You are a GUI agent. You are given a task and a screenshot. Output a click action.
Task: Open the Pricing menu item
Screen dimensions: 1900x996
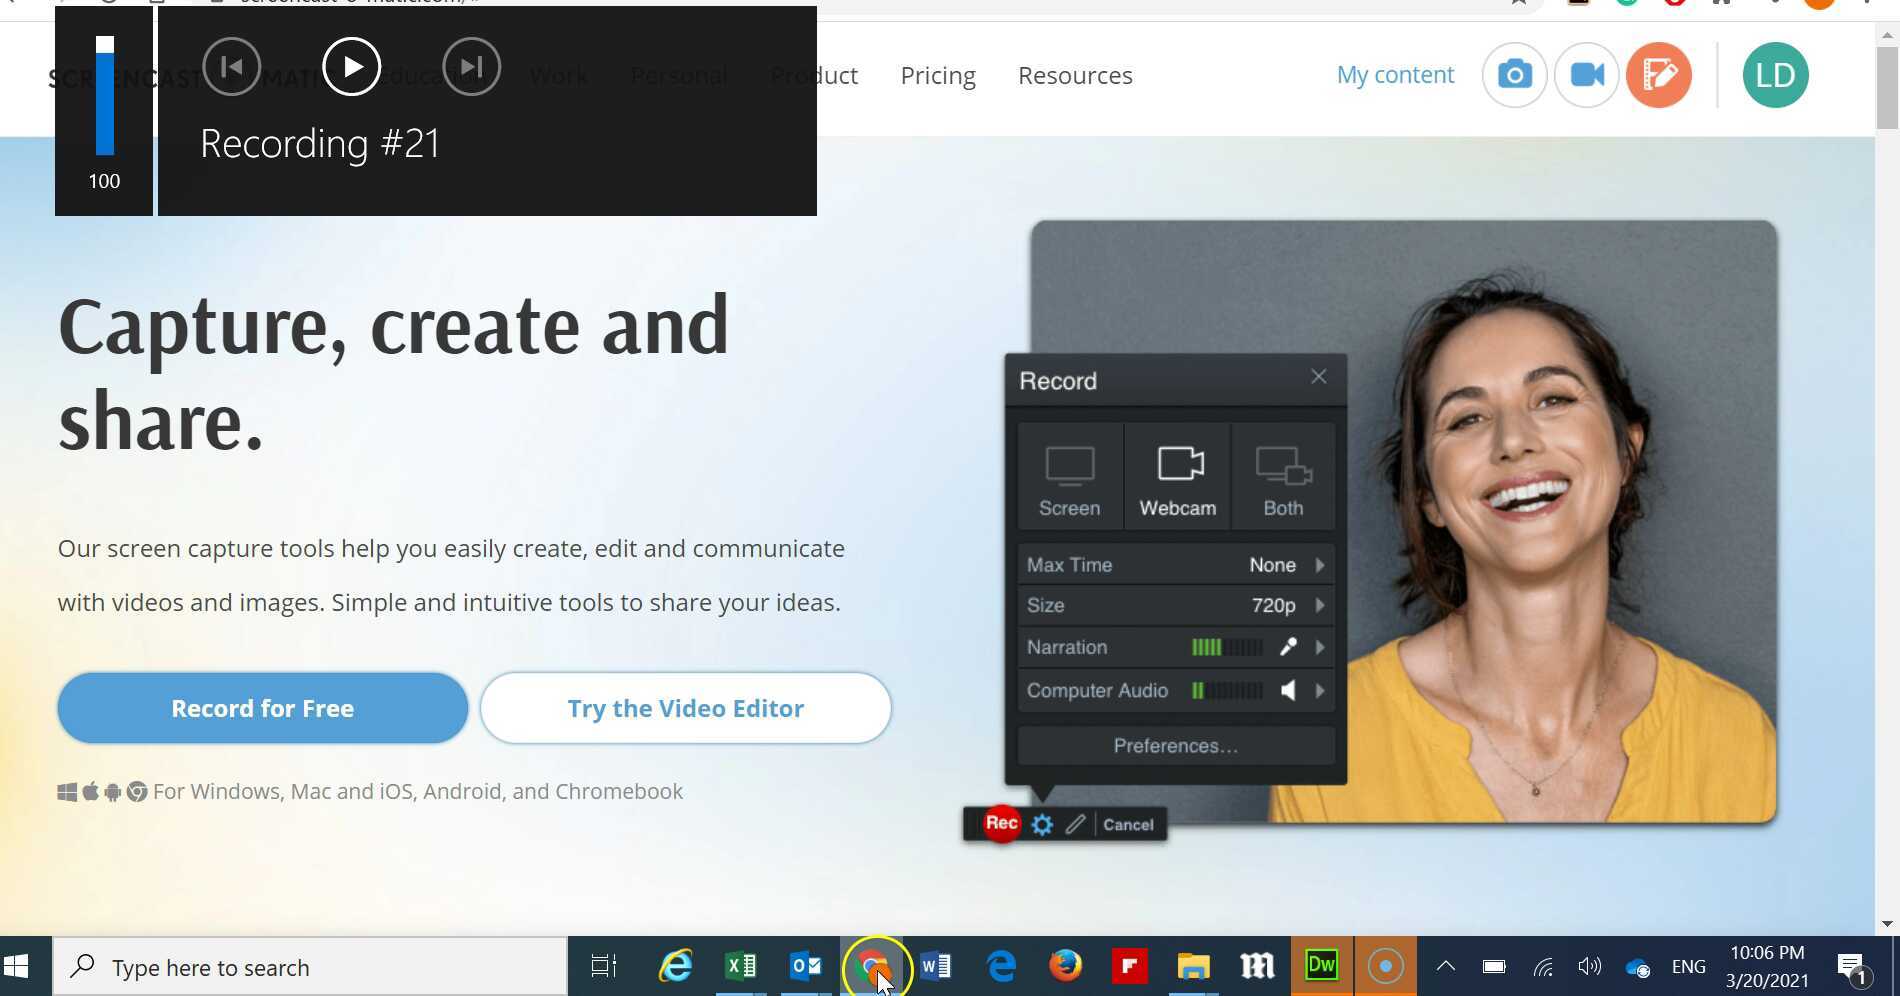tap(937, 76)
